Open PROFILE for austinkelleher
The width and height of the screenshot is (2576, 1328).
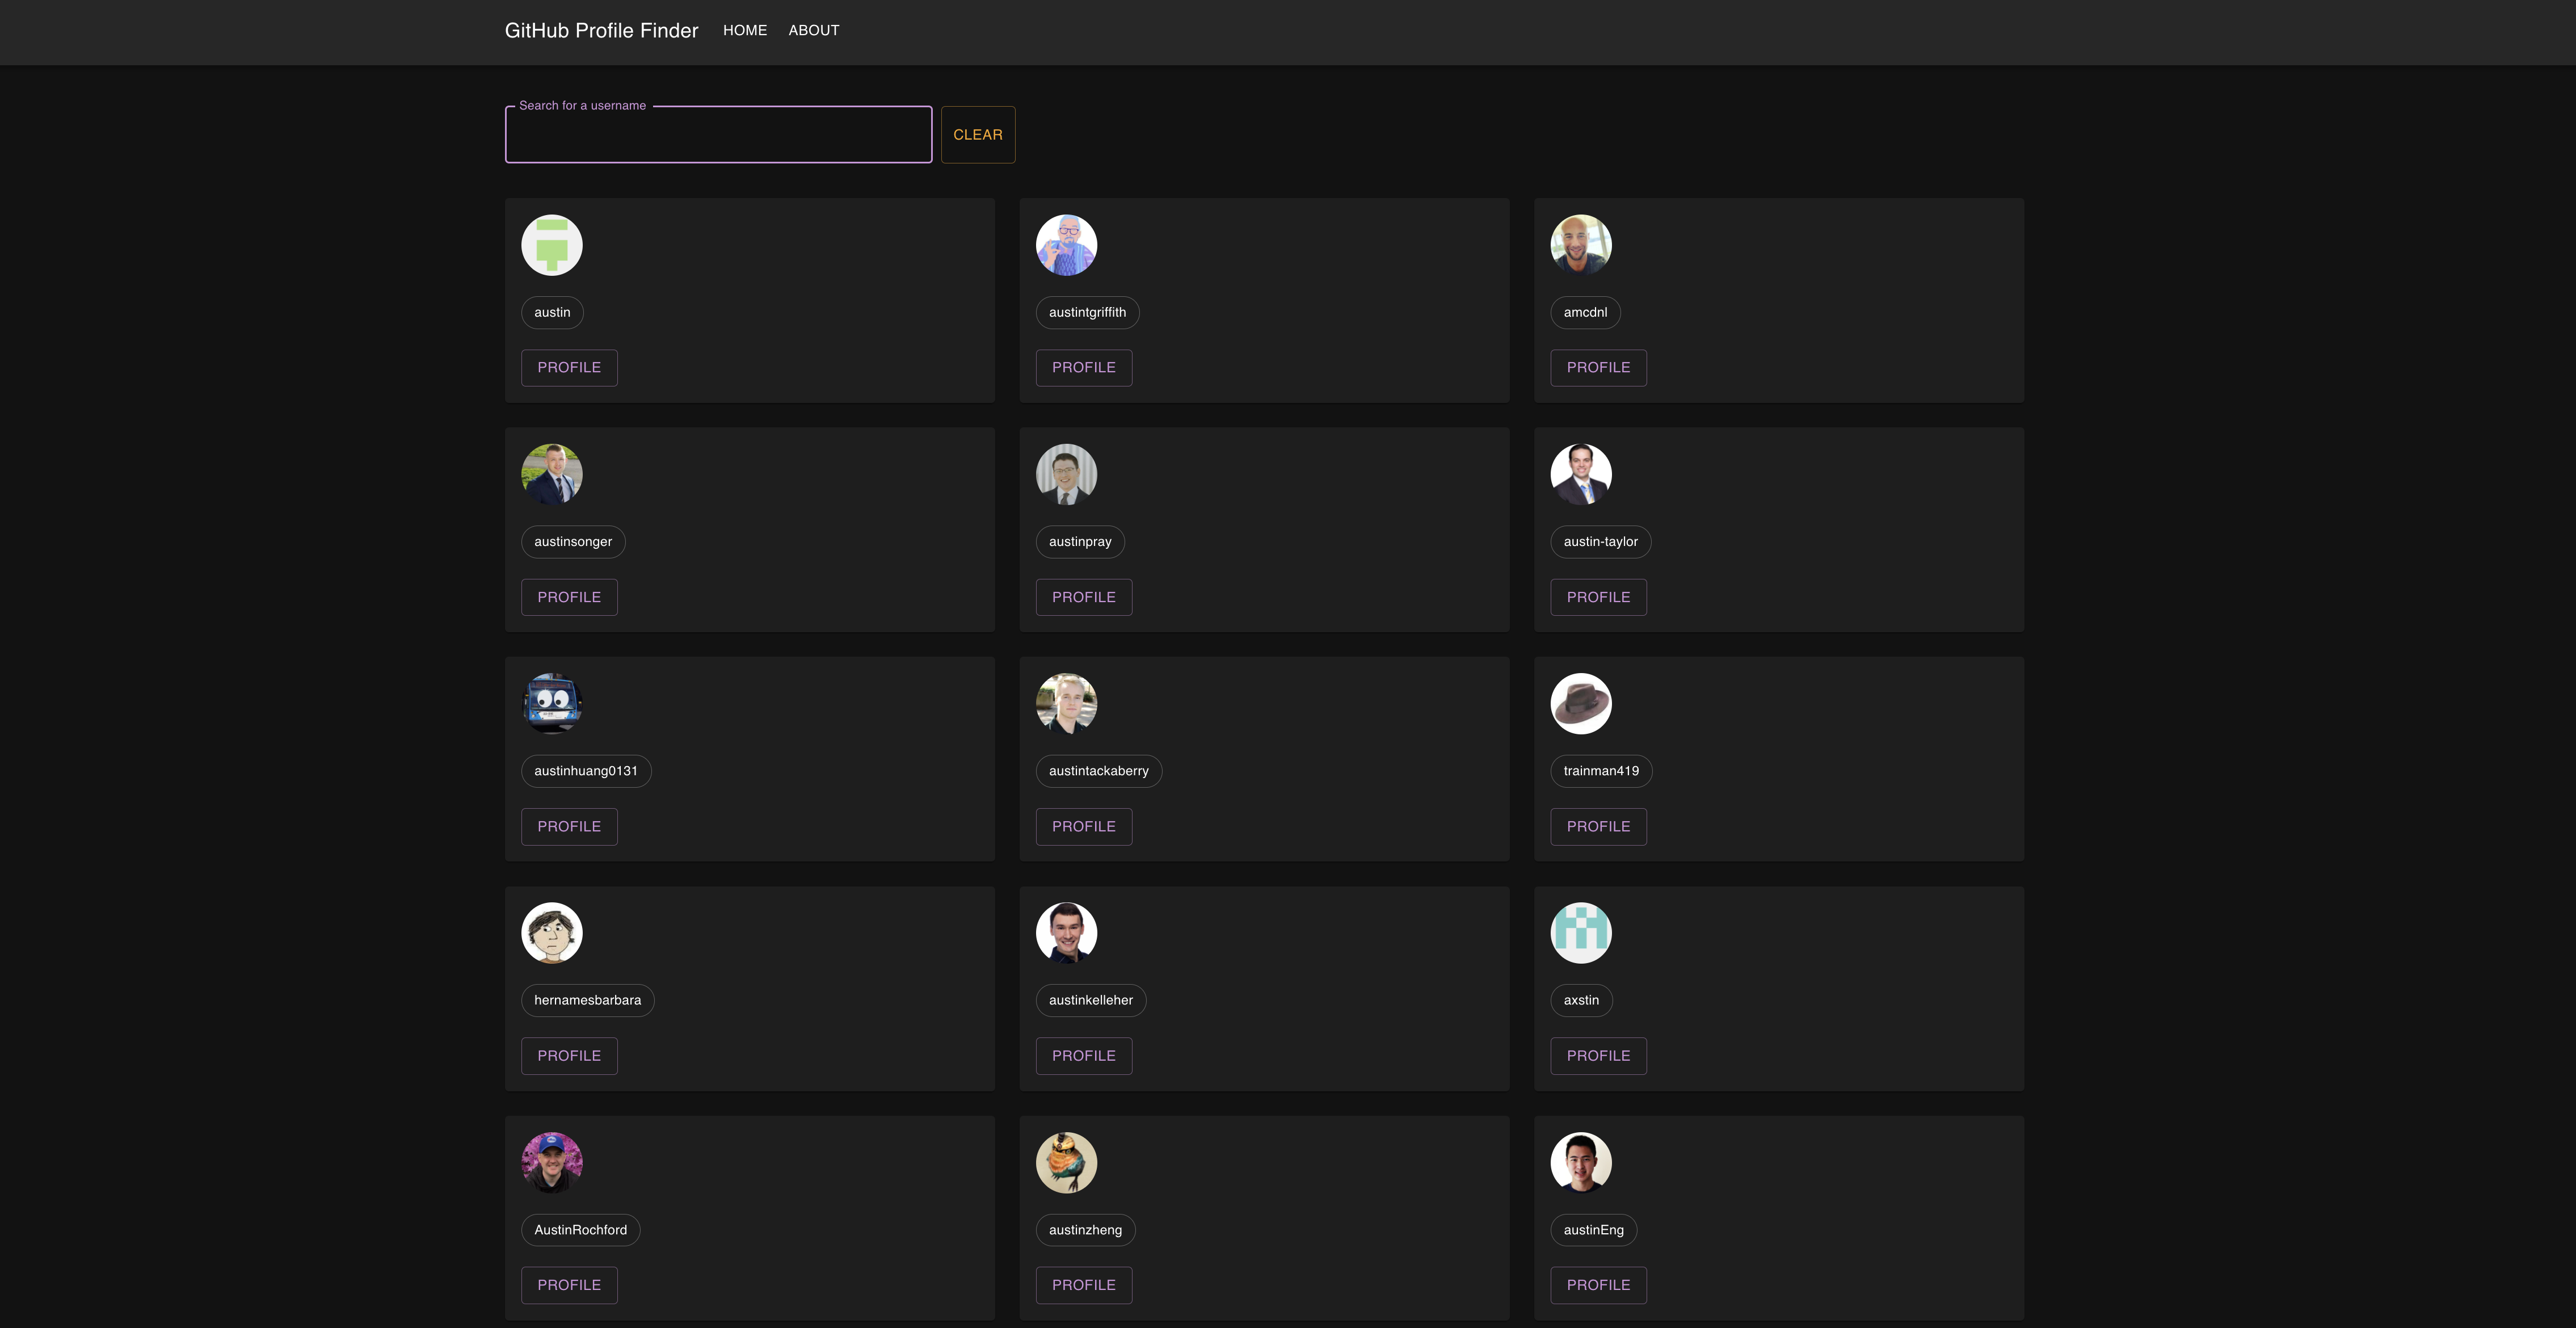tap(1083, 1056)
